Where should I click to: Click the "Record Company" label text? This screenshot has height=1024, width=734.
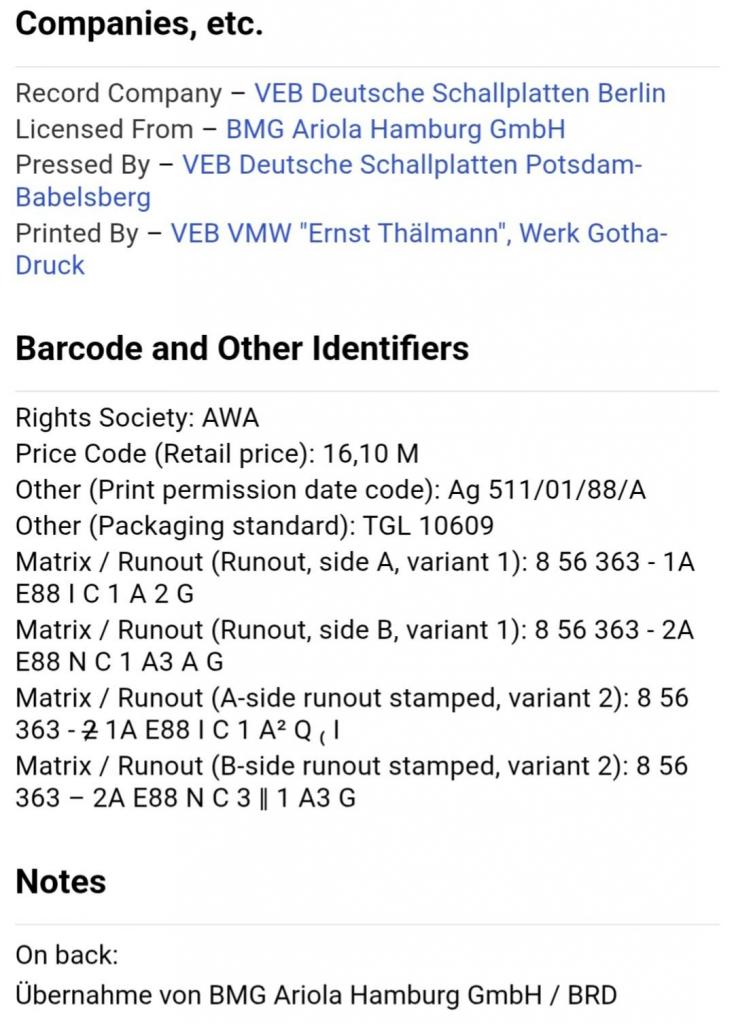(118, 94)
